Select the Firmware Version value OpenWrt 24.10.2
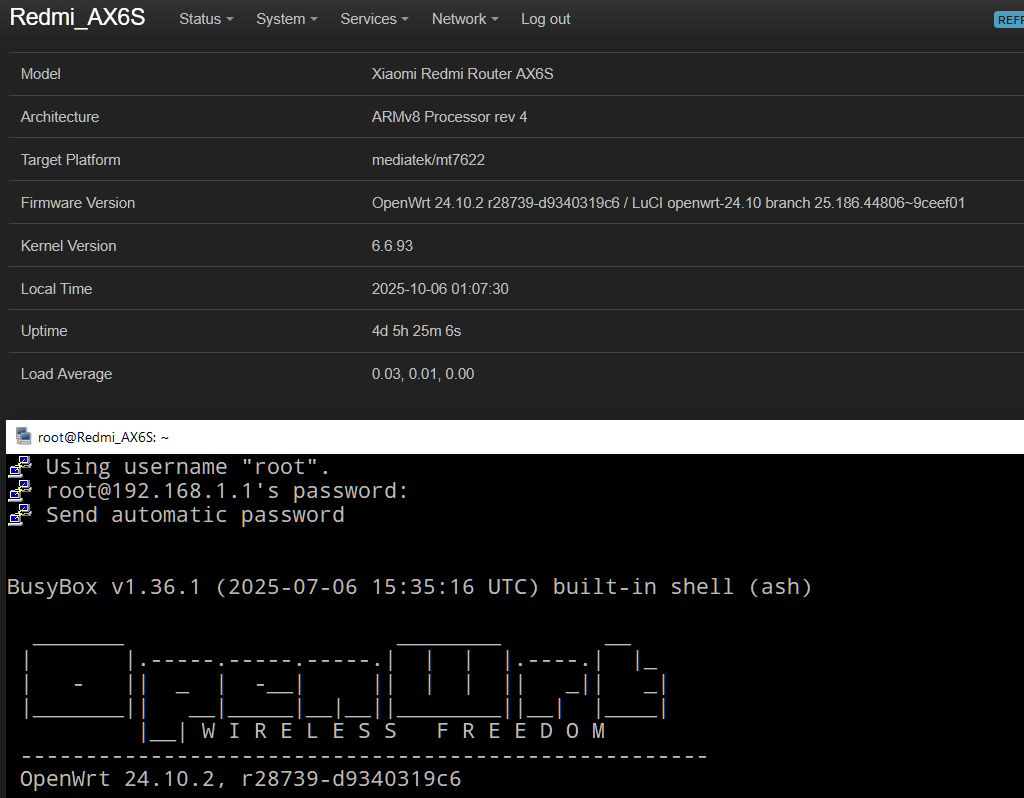 click(668, 203)
